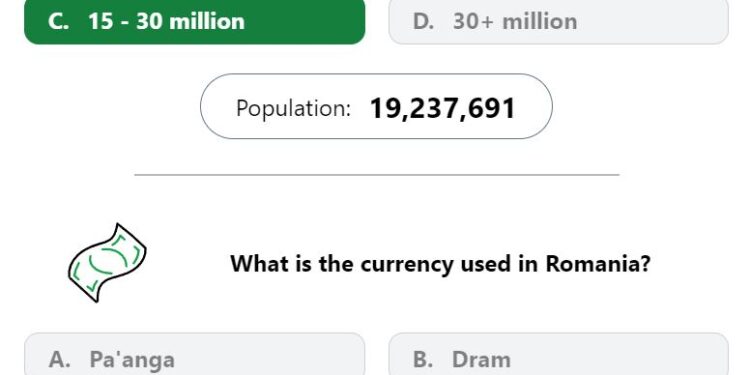The width and height of the screenshot is (750, 375).
Task: Click the population value 19,237,691
Action: (x=443, y=108)
